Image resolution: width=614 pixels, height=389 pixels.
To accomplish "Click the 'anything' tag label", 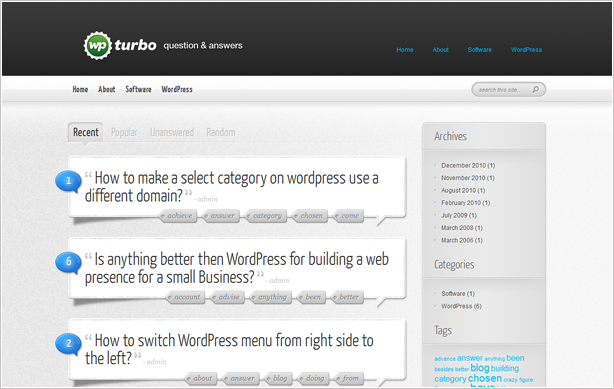I will (x=272, y=297).
